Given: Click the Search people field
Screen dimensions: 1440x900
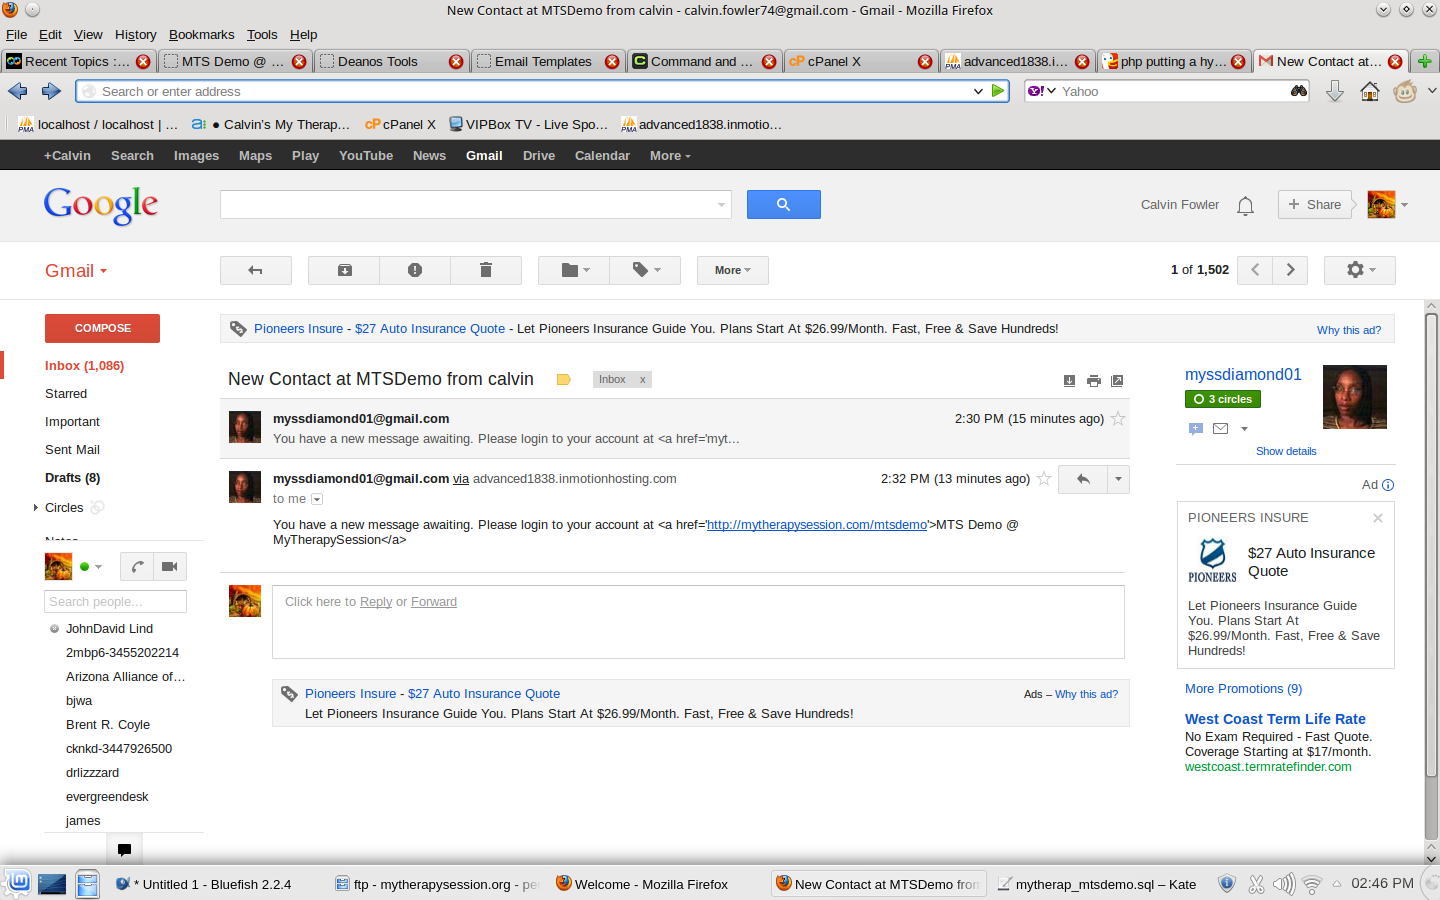Looking at the screenshot, I should point(115,602).
